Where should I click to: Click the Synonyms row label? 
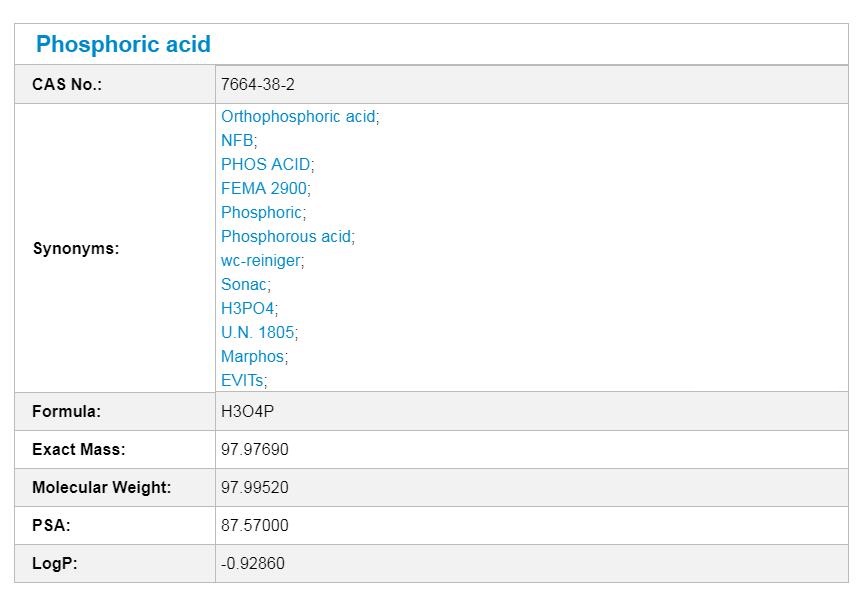(x=76, y=248)
